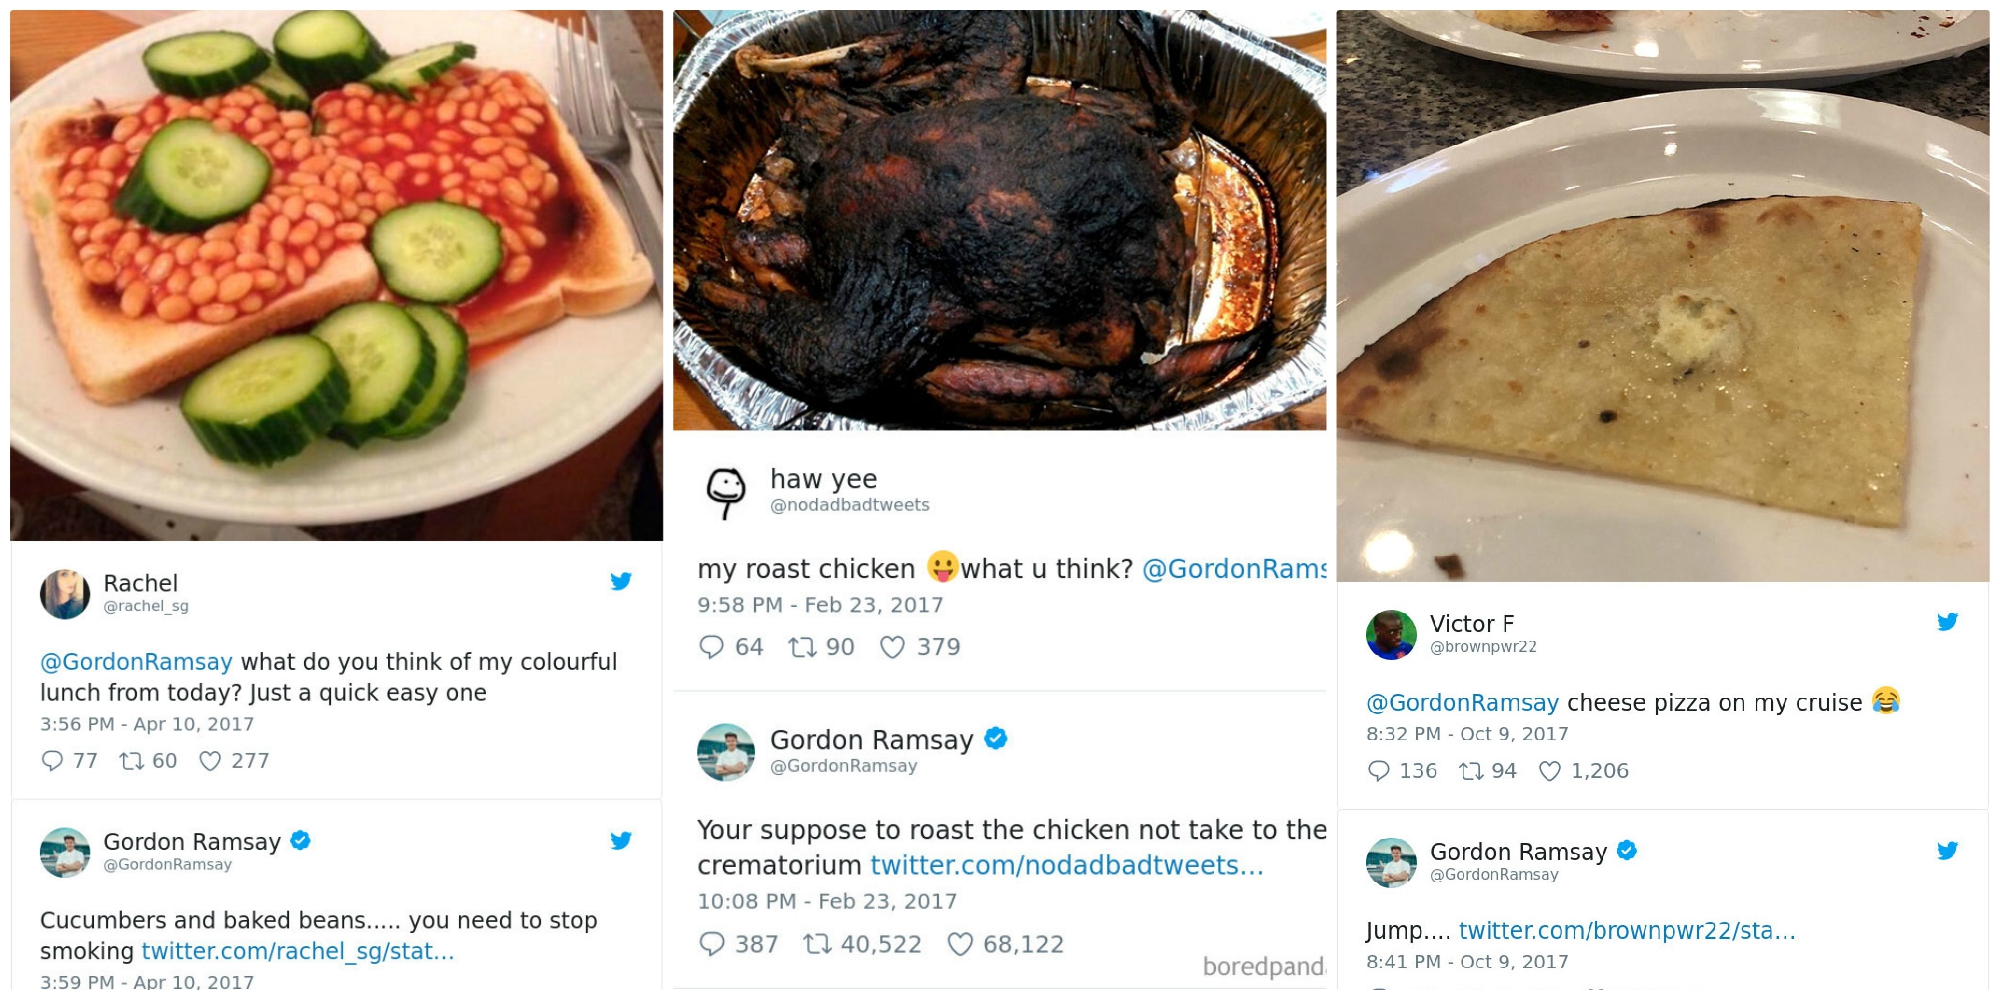Click the @GordonRamsay mention in Victor's tweet
Viewport: 2000px width, 1000px height.
tap(1462, 703)
